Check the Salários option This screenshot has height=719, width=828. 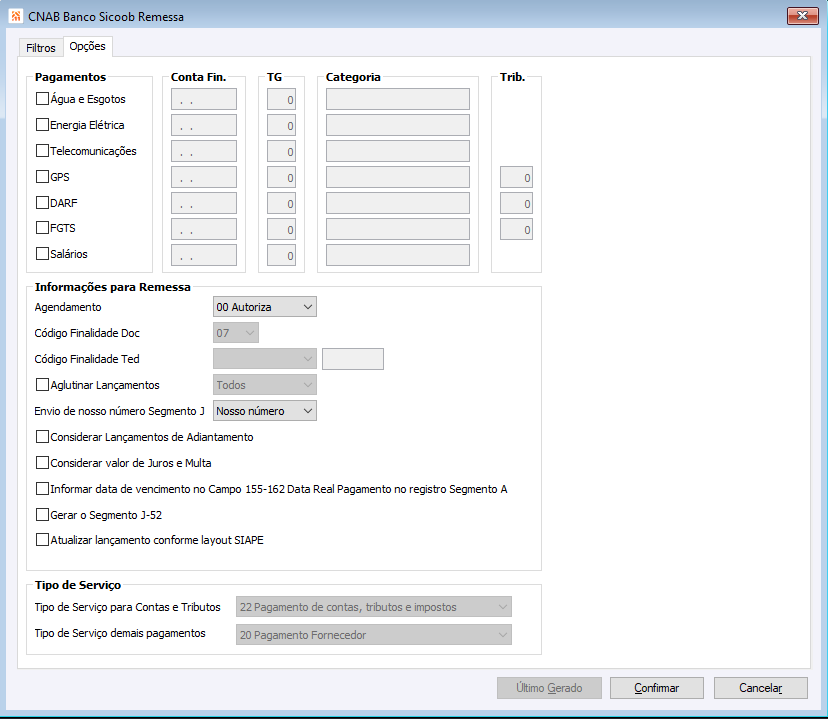point(42,253)
